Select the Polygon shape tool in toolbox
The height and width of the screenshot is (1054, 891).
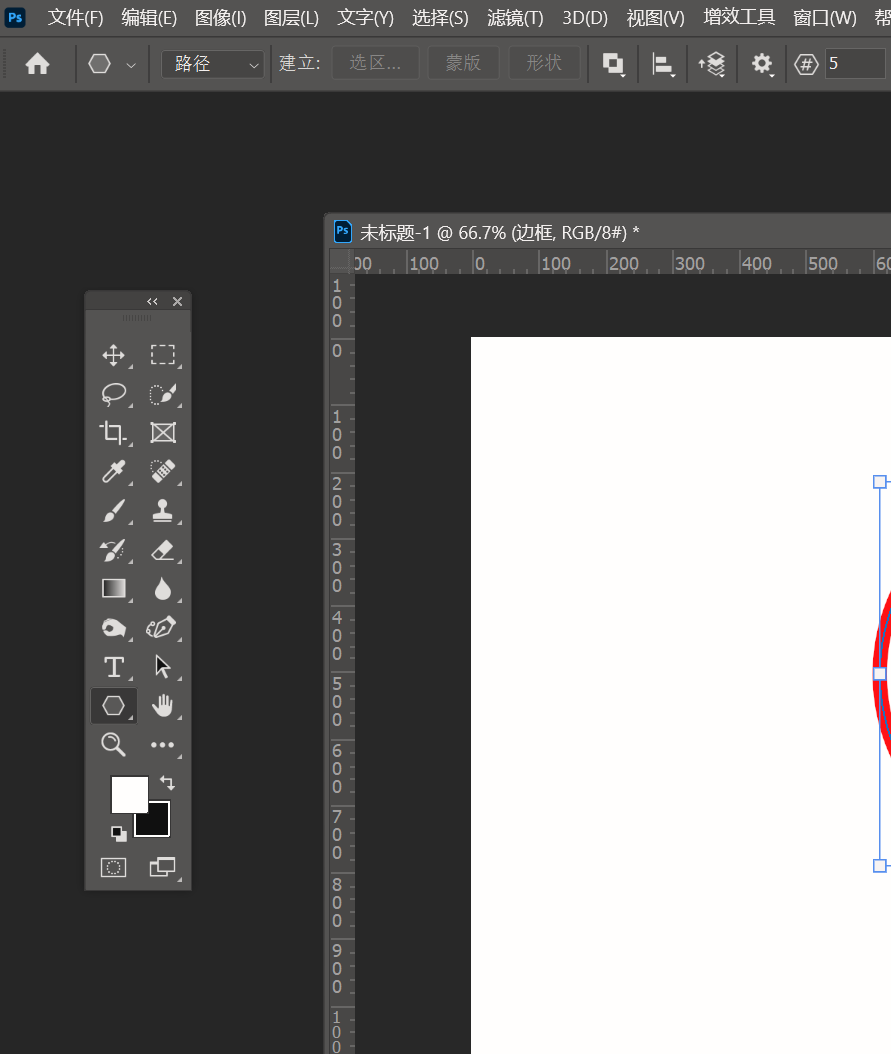[x=114, y=706]
